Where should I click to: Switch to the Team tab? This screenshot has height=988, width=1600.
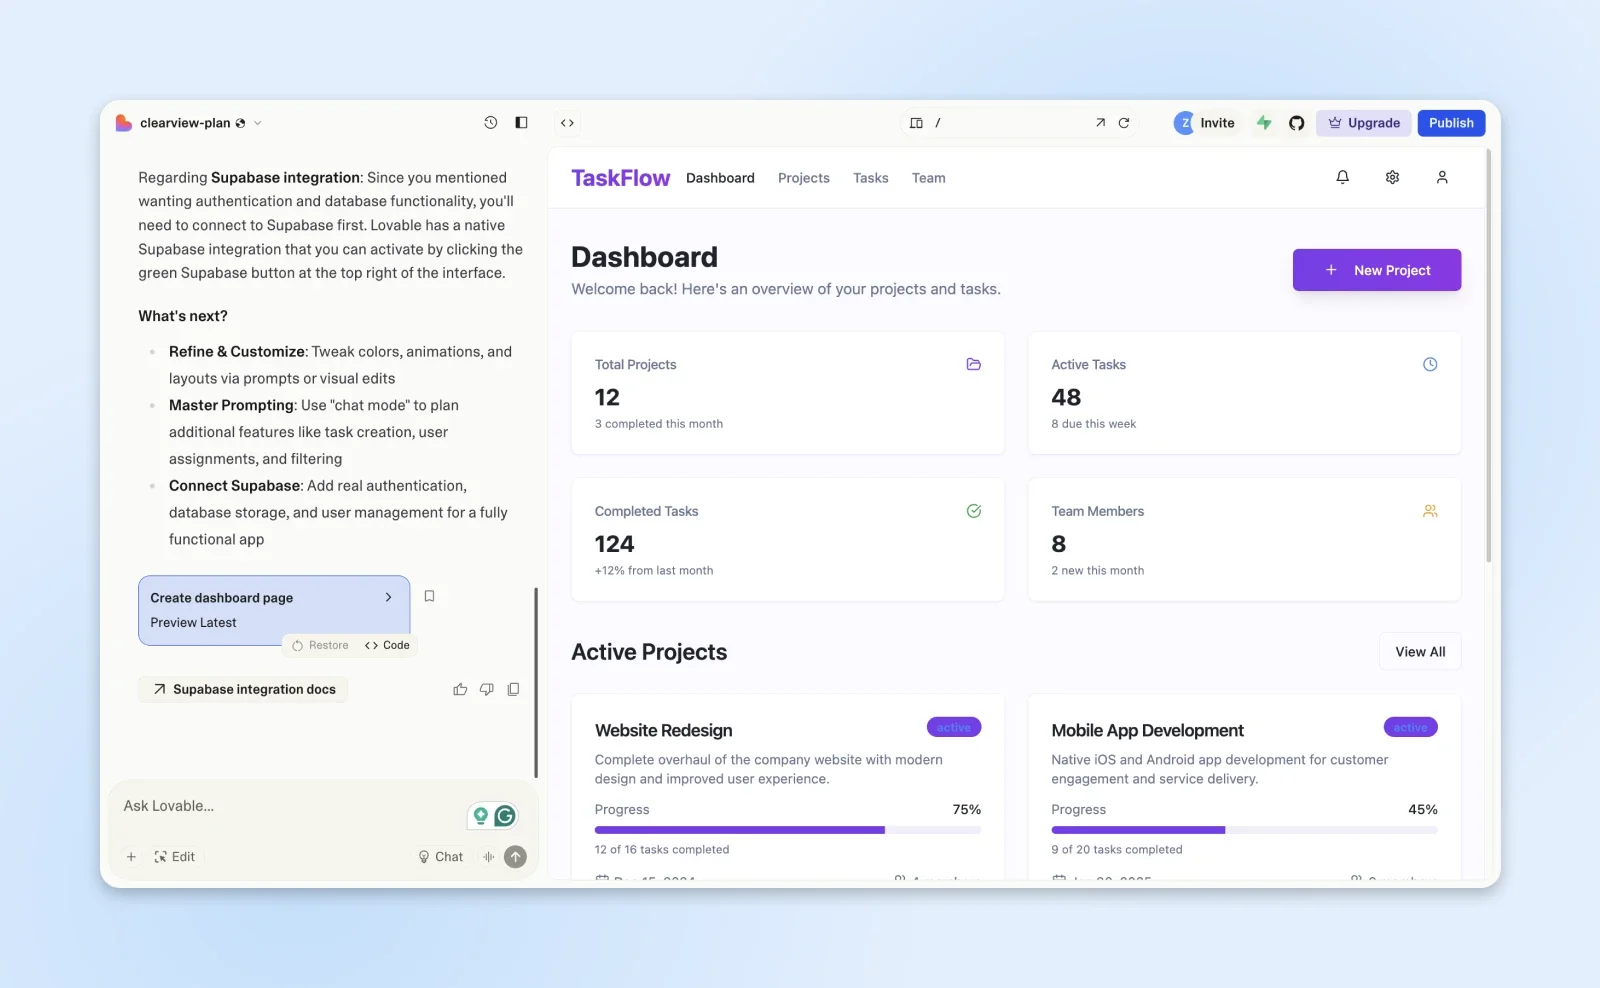click(928, 177)
